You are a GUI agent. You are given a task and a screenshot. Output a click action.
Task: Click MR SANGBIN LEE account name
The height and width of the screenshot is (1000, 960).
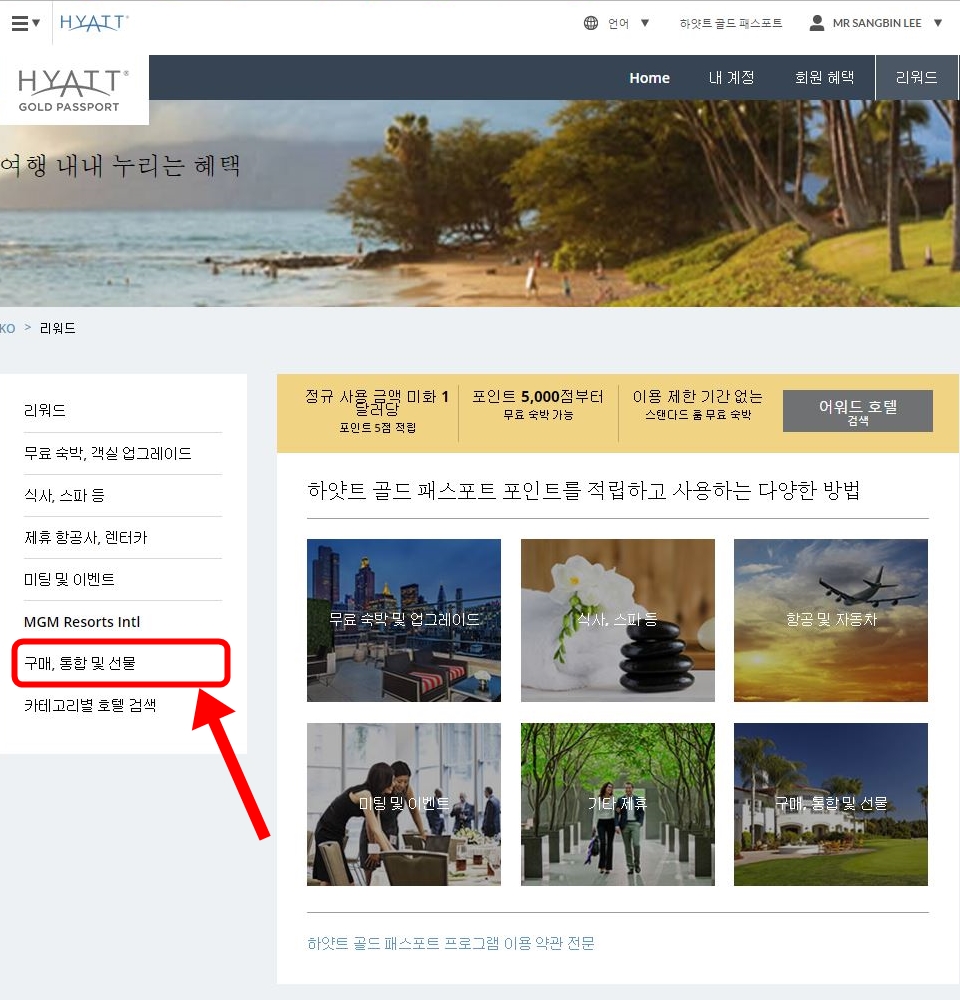[877, 23]
